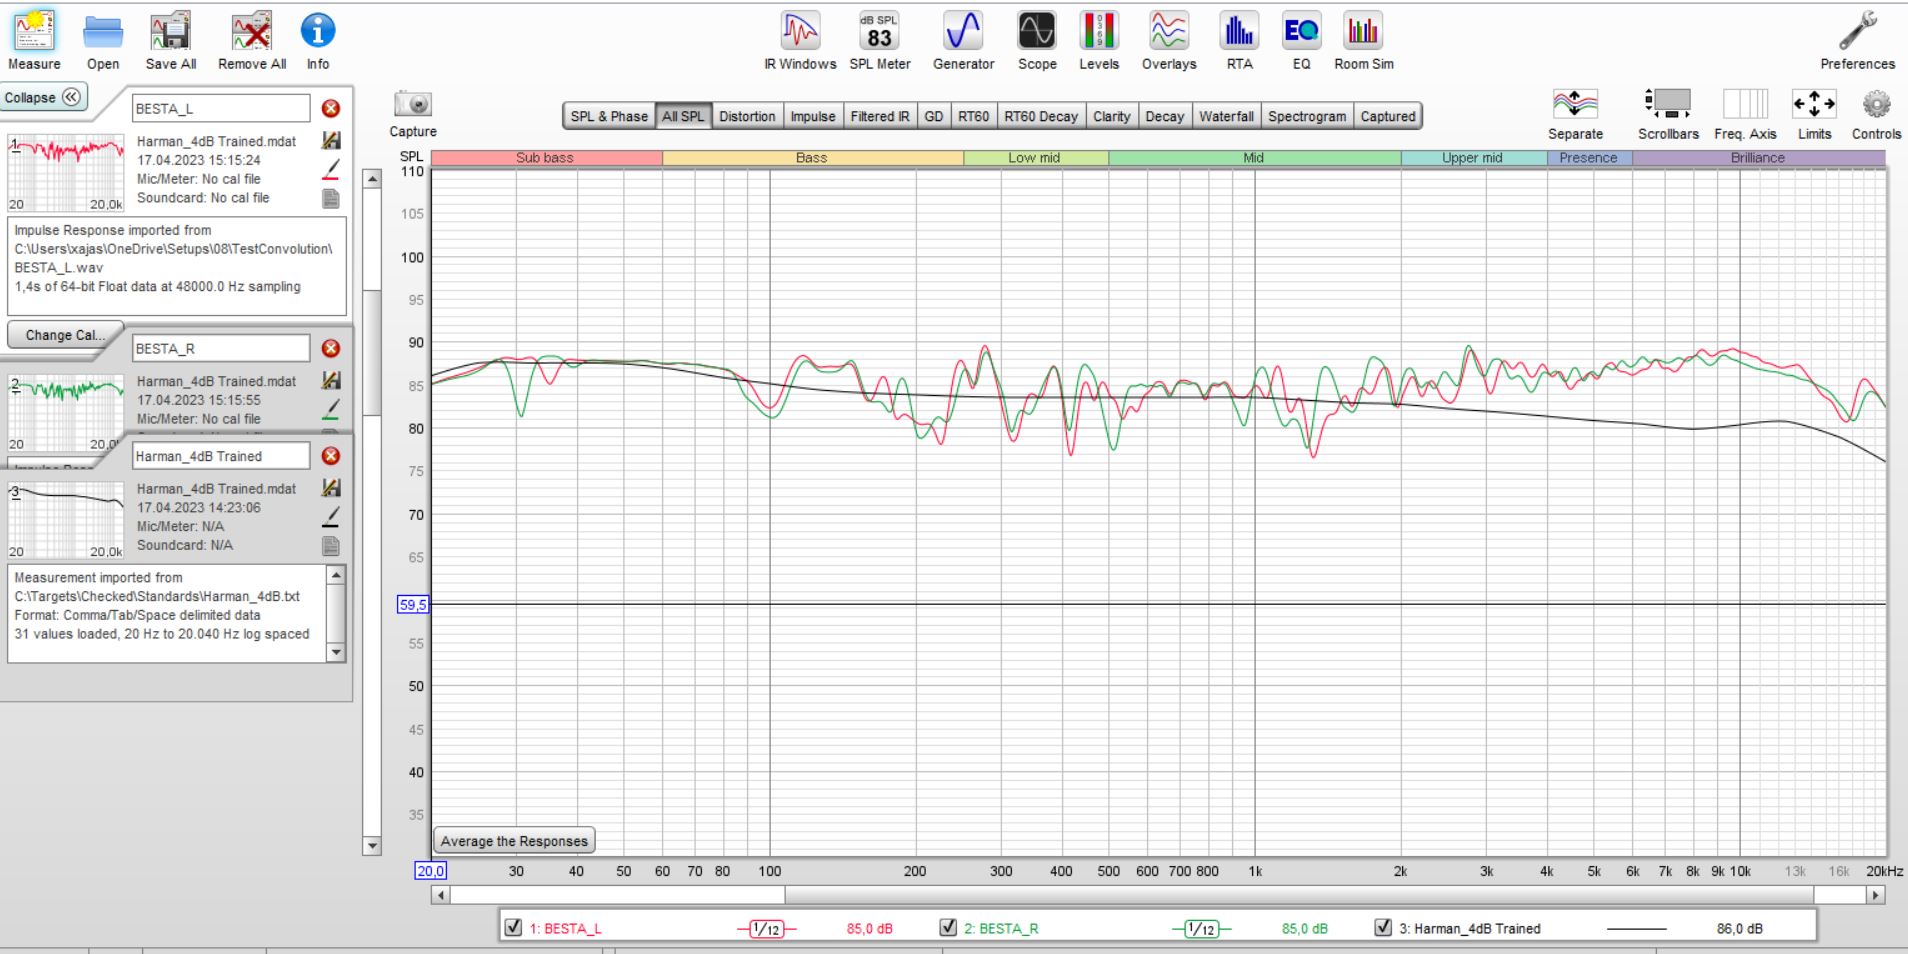Select the Harman_4dB Trained measurement thumbnail
The height and width of the screenshot is (954, 1908).
tap(66, 520)
